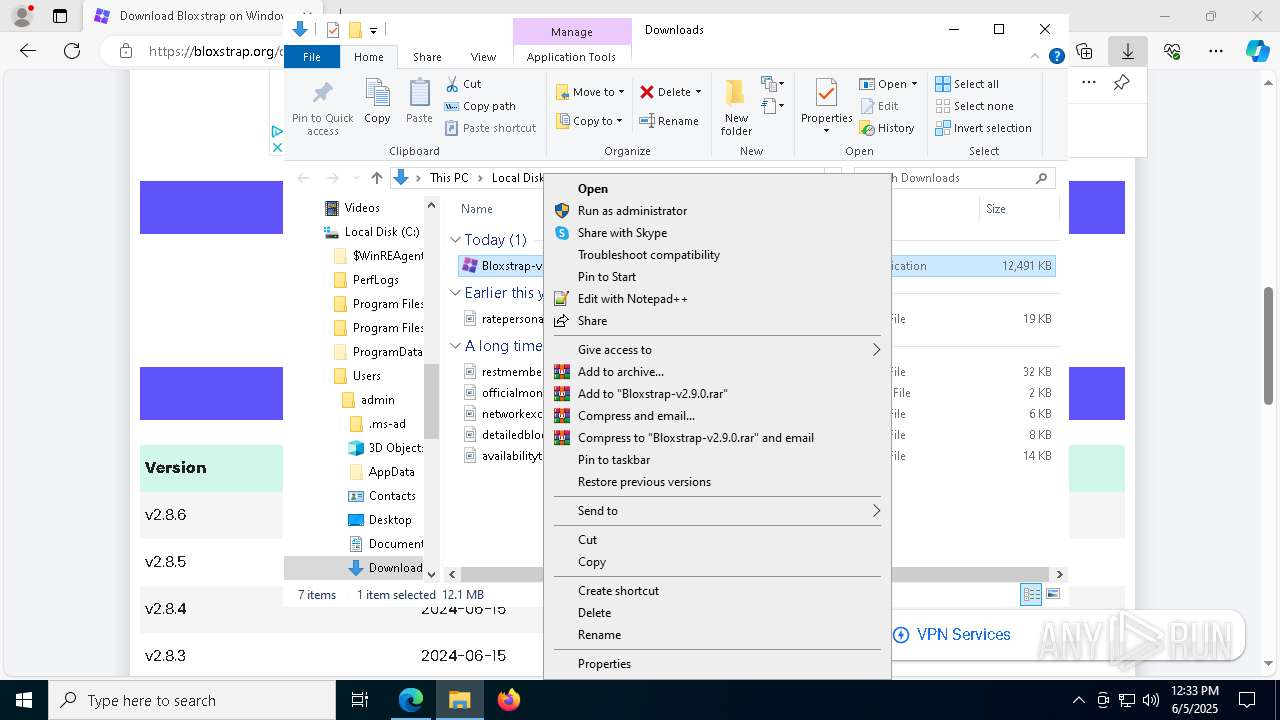
Task: Click the Explorer help question mark icon
Action: [1056, 57]
